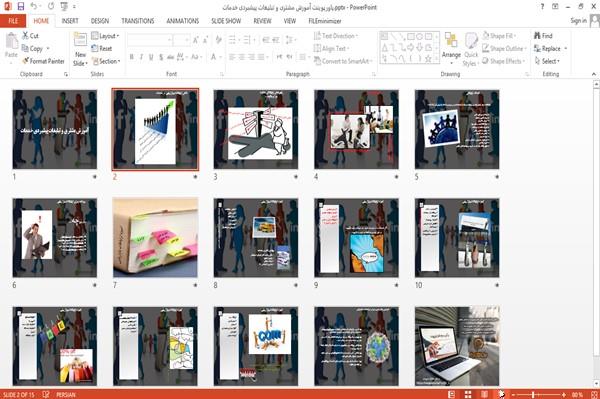The height and width of the screenshot is (399, 600).
Task: Collapse the ribbon with the arrow
Action: click(x=593, y=74)
